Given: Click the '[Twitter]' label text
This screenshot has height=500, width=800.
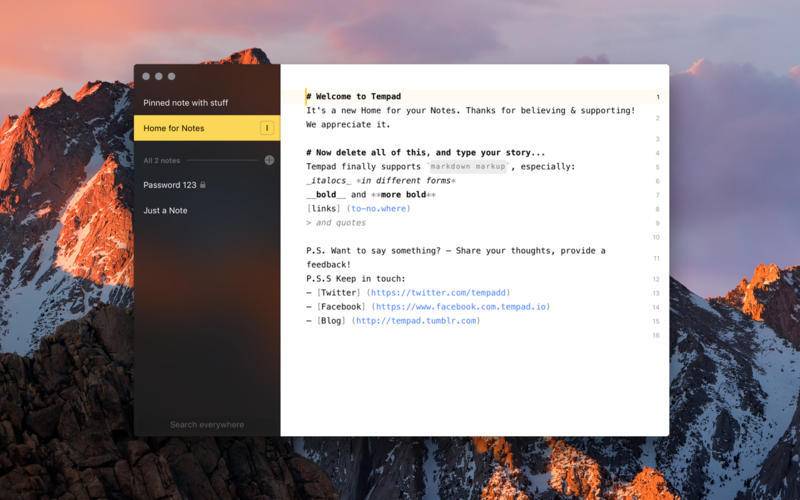Looking at the screenshot, I should pos(339,292).
